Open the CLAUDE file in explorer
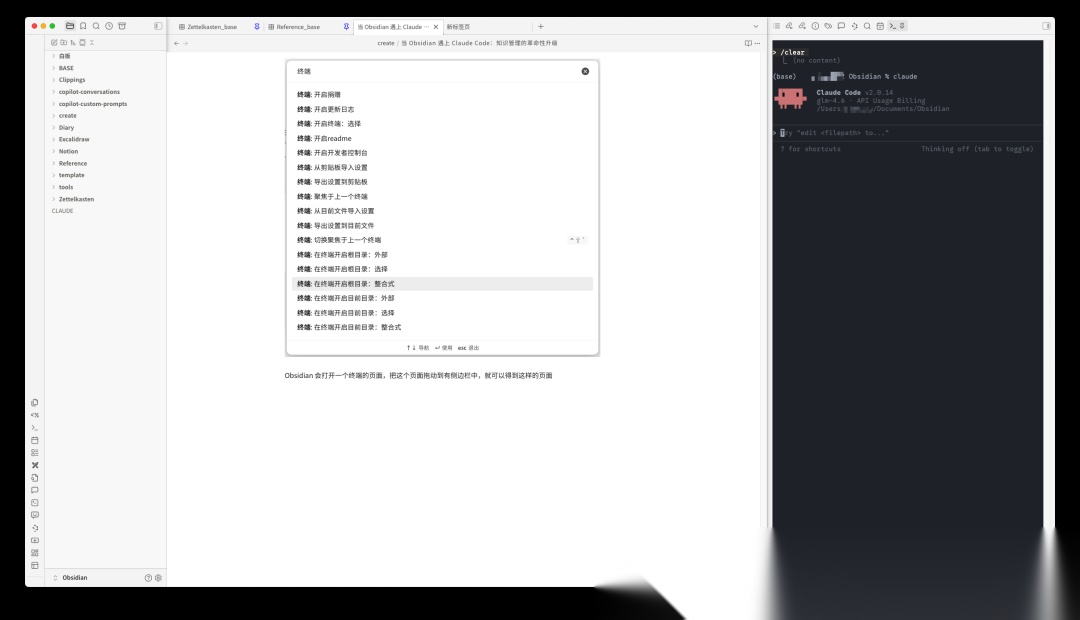1080x620 pixels. click(x=62, y=211)
